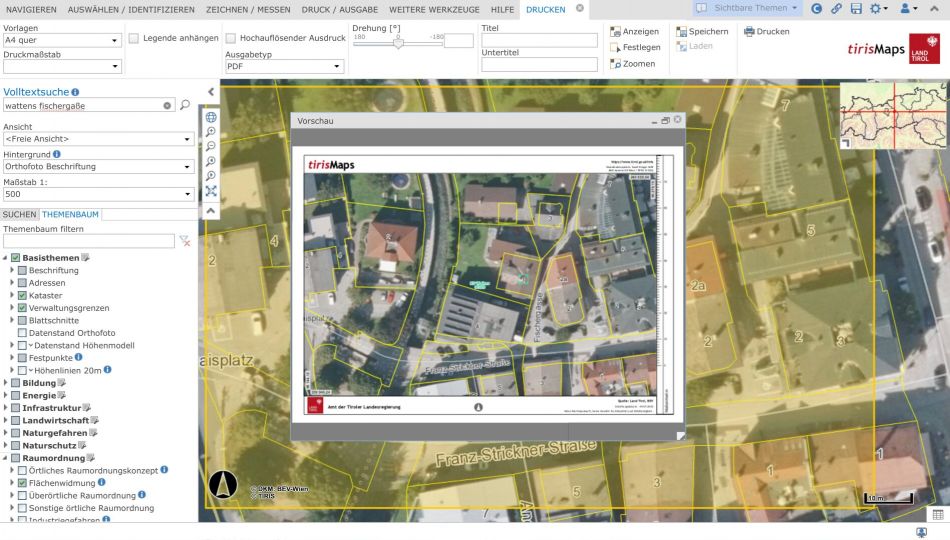This screenshot has width=950, height=540.
Task: Open legend note icon next to Basisthemen
Action: point(85,258)
